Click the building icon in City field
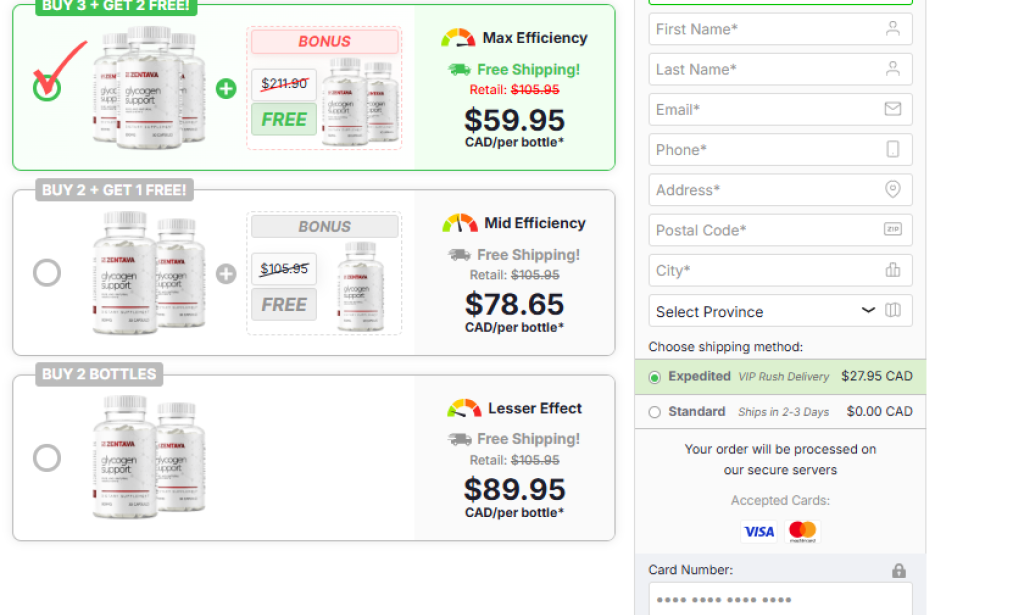 893,270
